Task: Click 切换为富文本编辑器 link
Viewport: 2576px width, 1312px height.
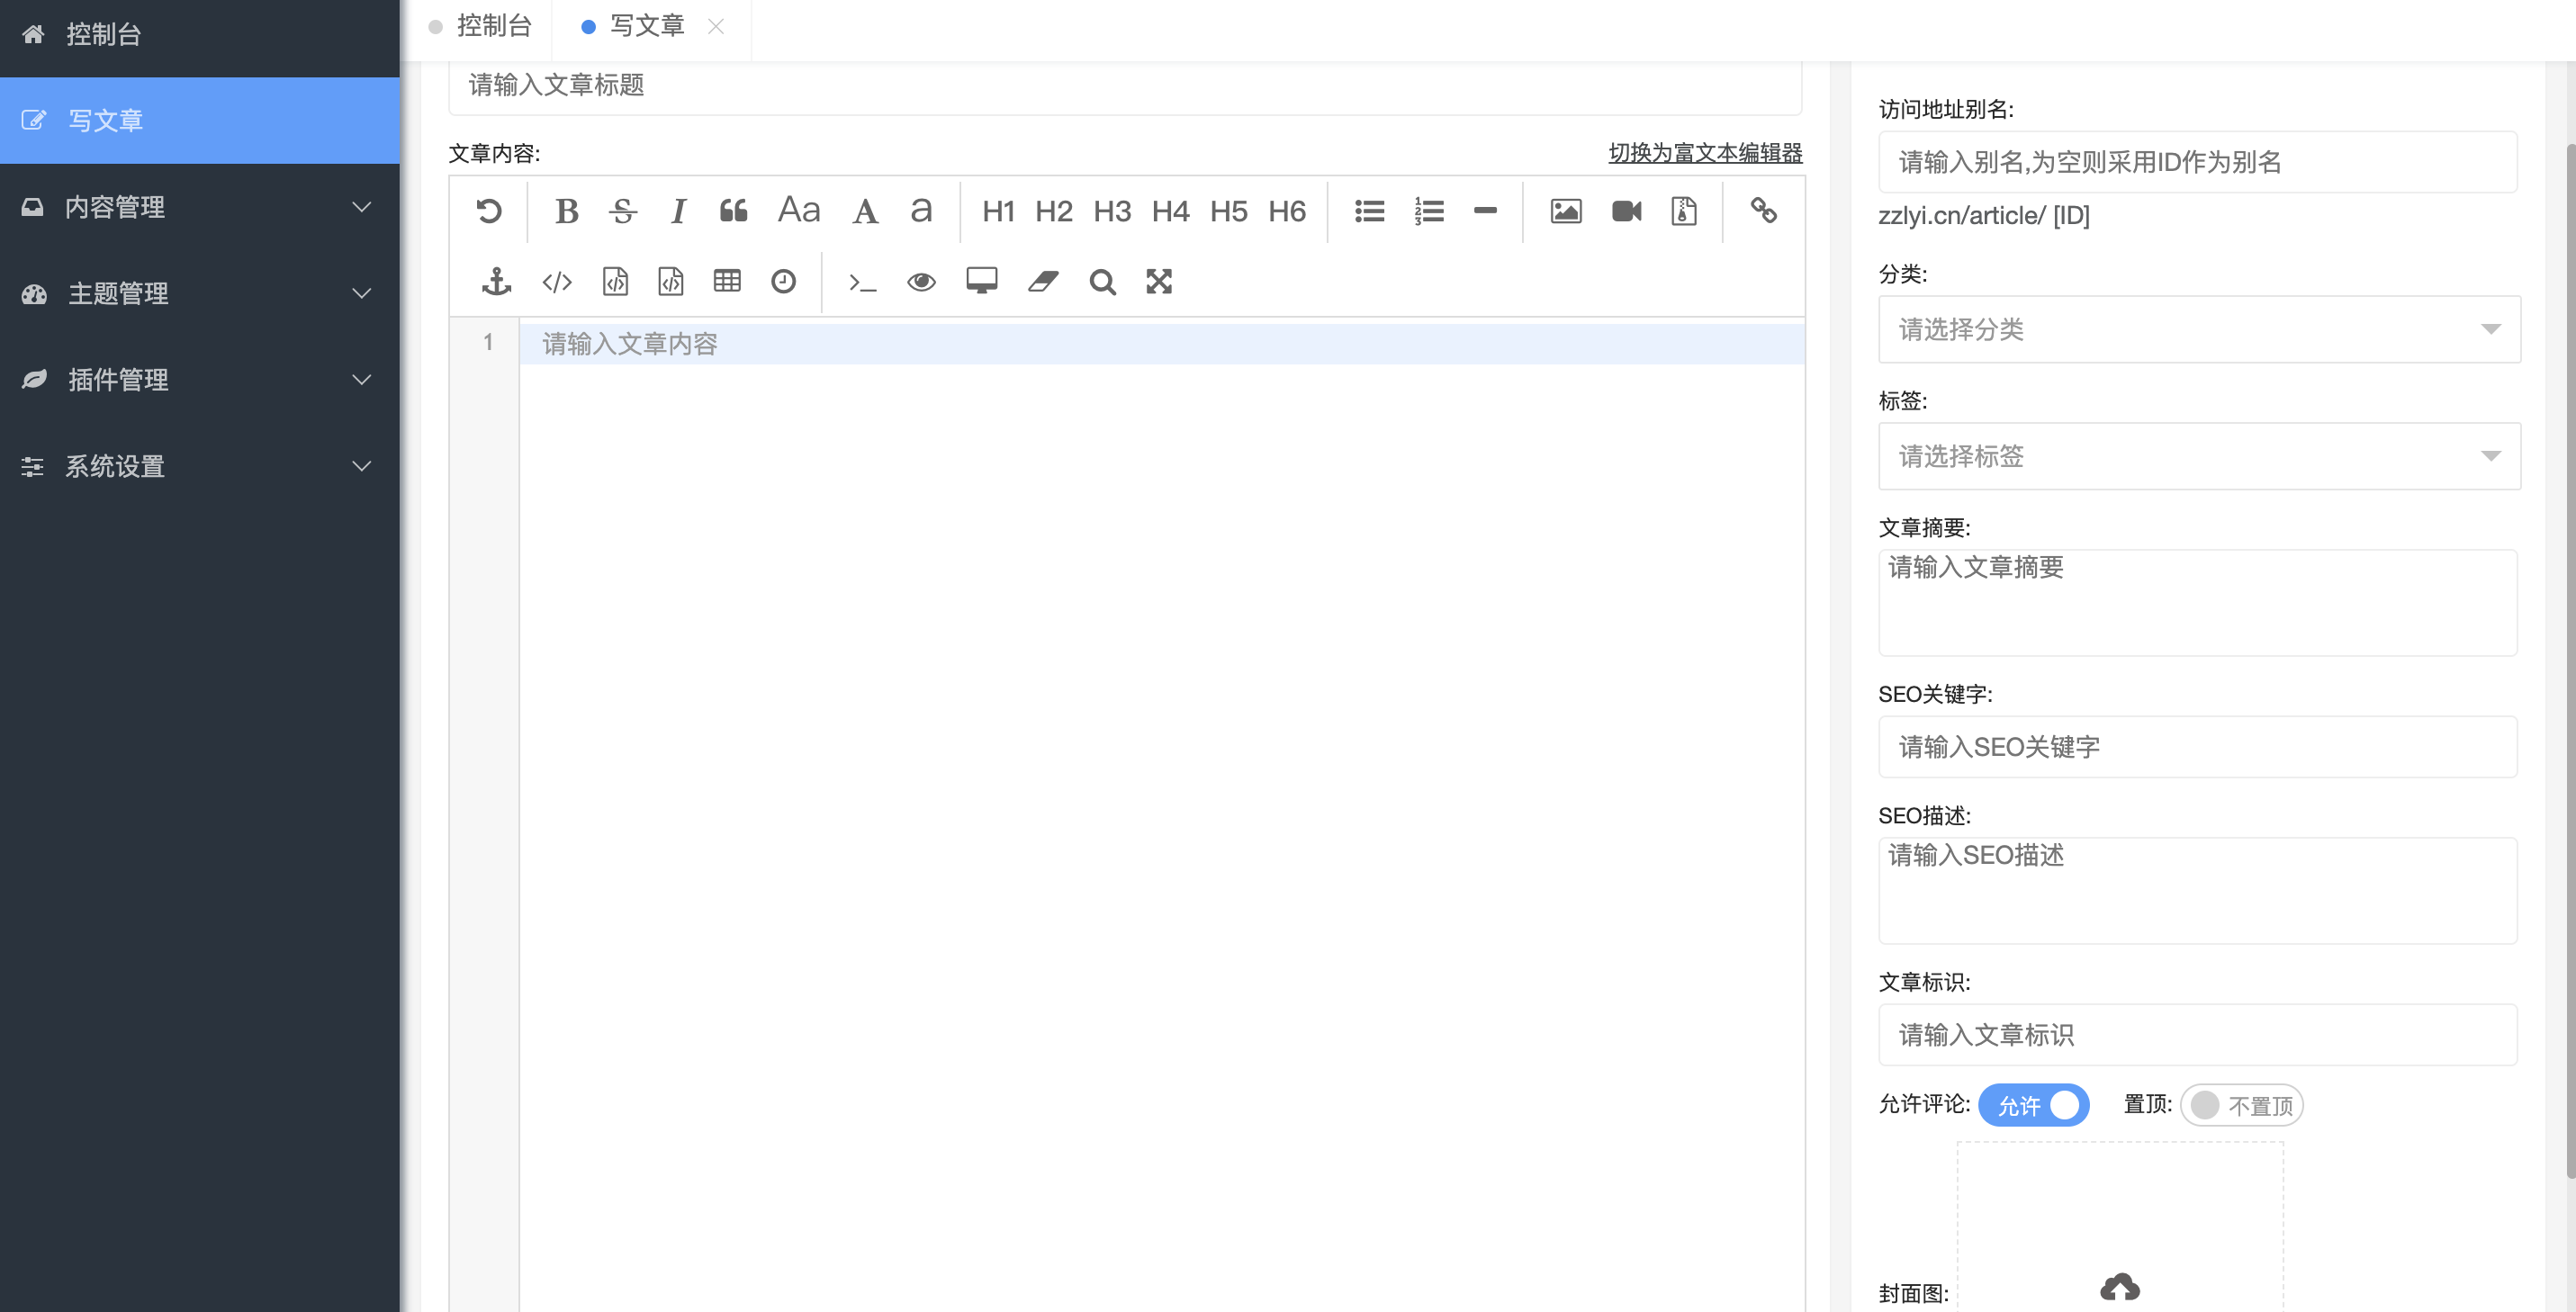Action: click(1705, 153)
